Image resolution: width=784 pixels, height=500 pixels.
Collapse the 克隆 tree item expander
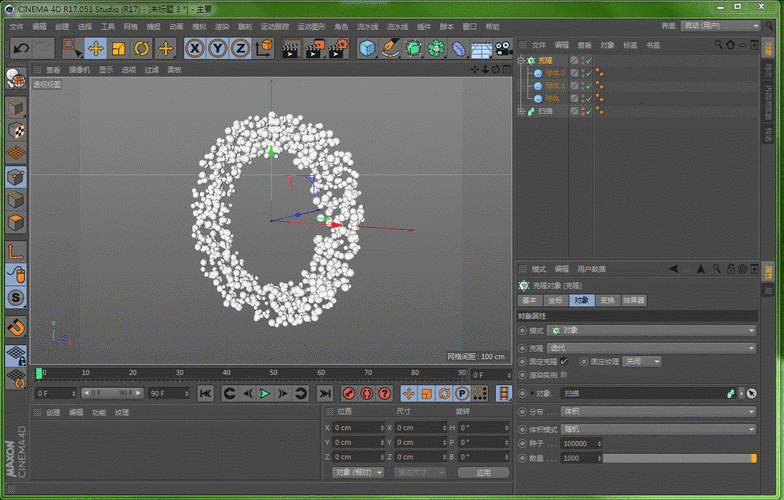(x=521, y=61)
